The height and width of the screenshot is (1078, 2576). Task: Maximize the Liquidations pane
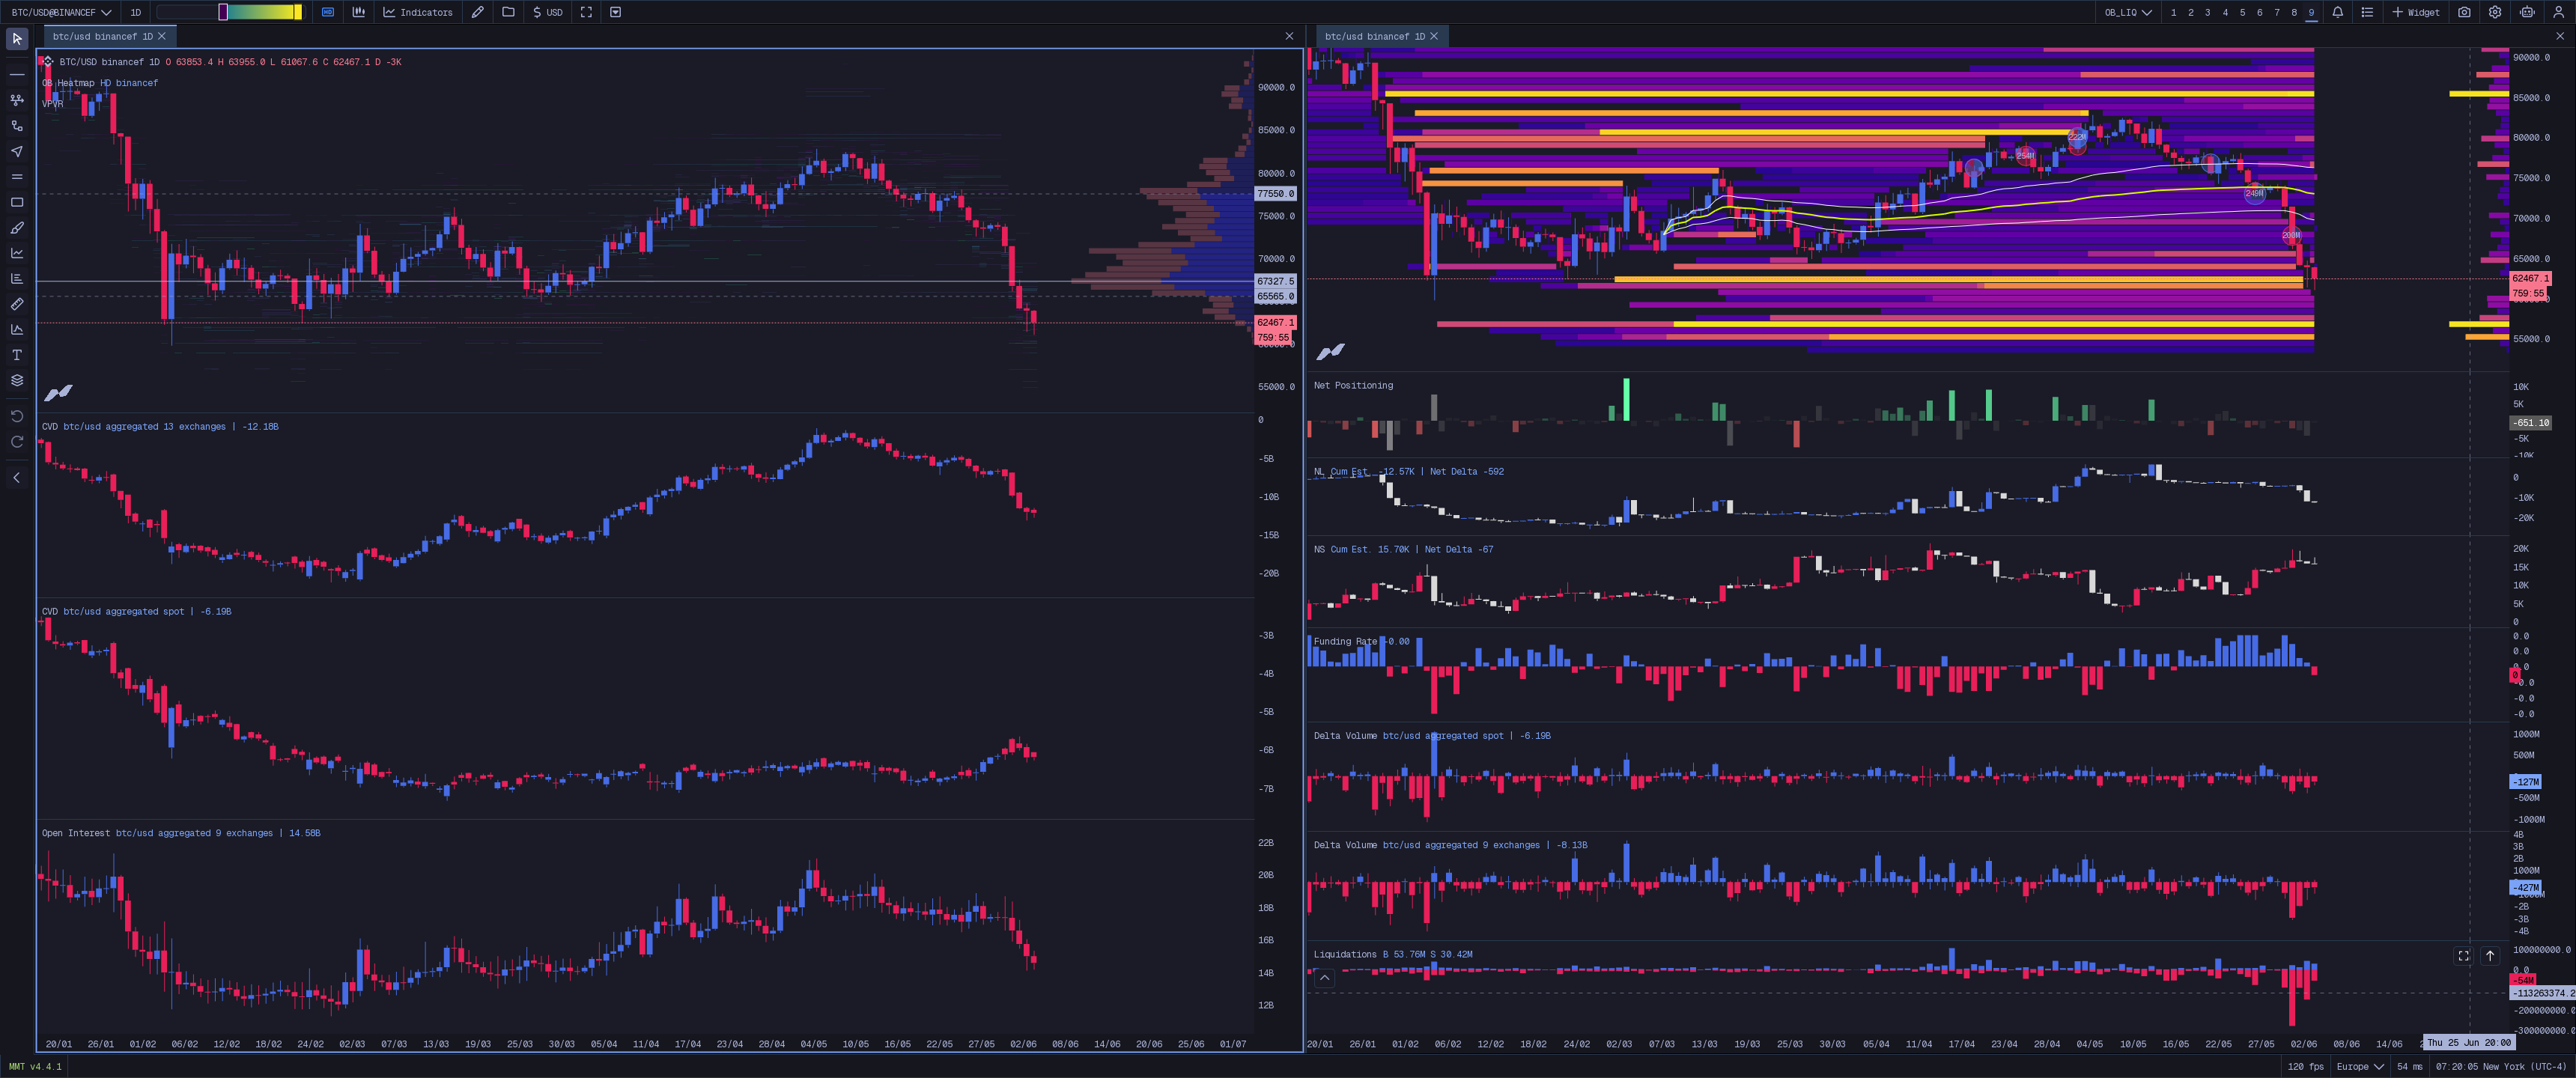[x=2463, y=956]
